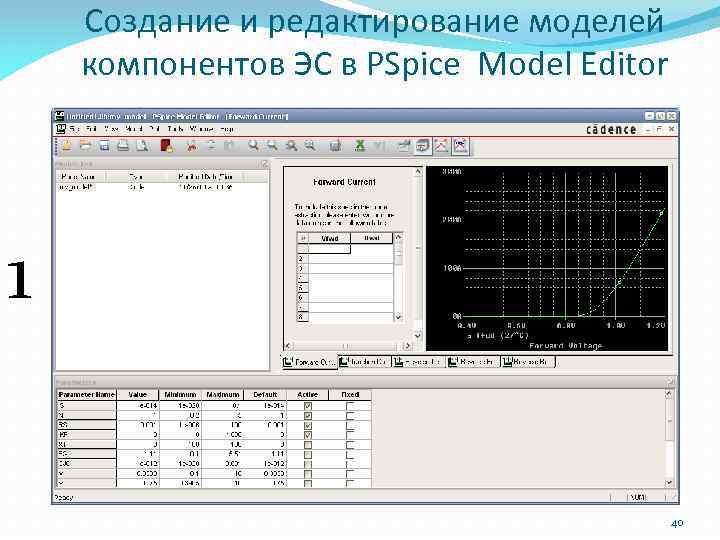Toggle Active checkbox for IS parameter

tap(308, 406)
